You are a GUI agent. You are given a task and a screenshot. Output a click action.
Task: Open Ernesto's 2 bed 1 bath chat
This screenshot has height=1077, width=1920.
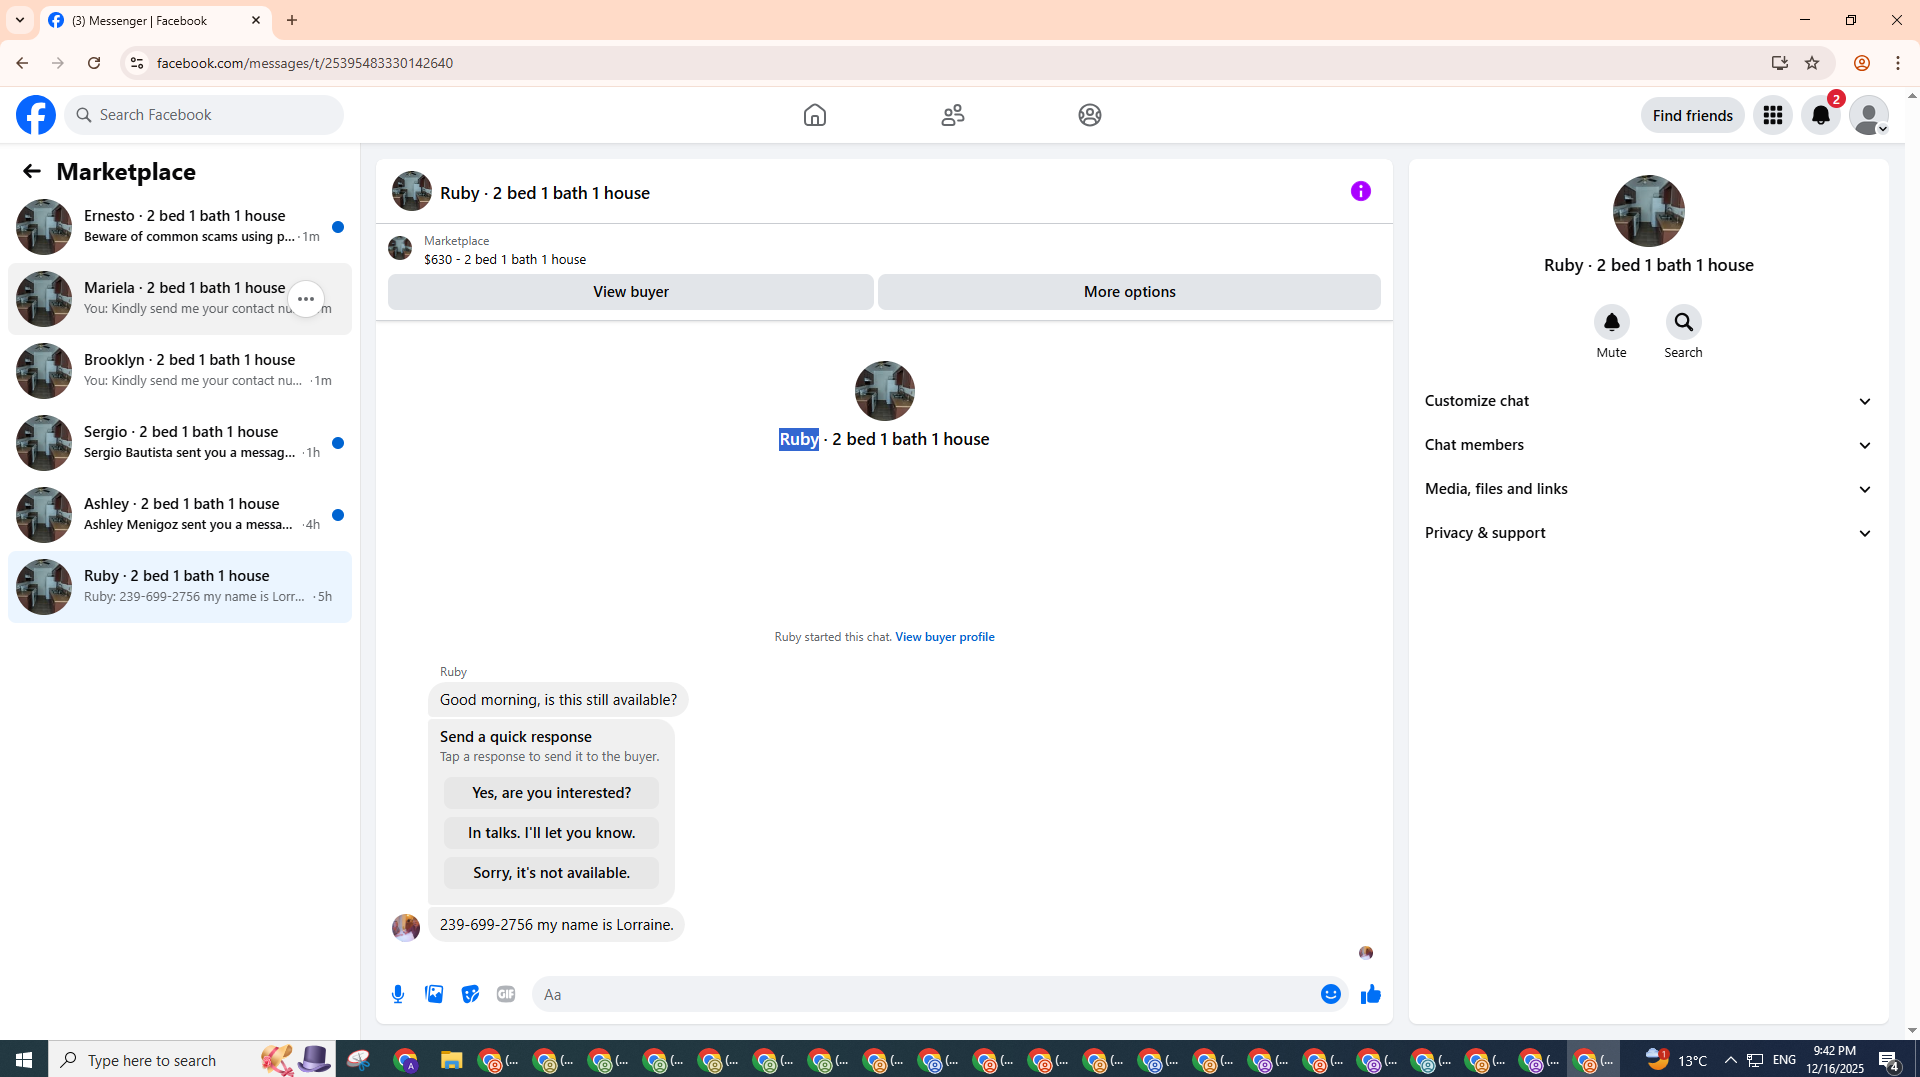click(x=180, y=227)
